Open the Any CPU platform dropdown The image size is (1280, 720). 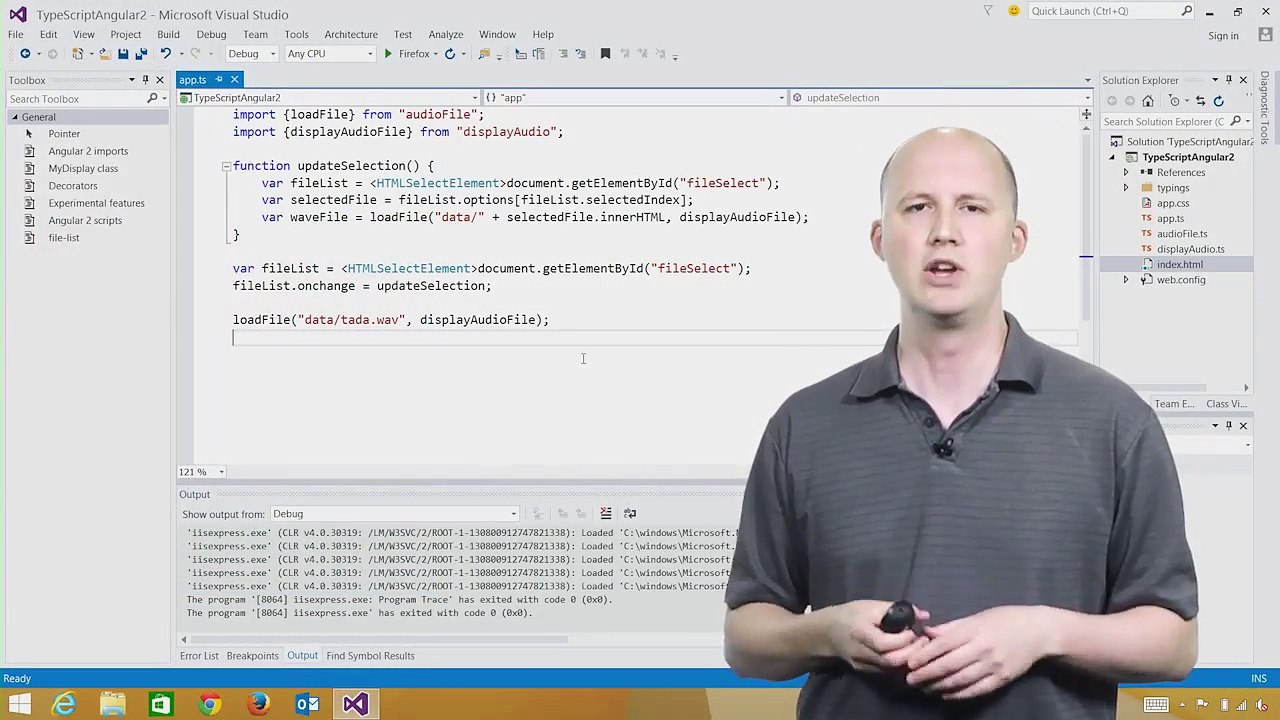tap(370, 54)
